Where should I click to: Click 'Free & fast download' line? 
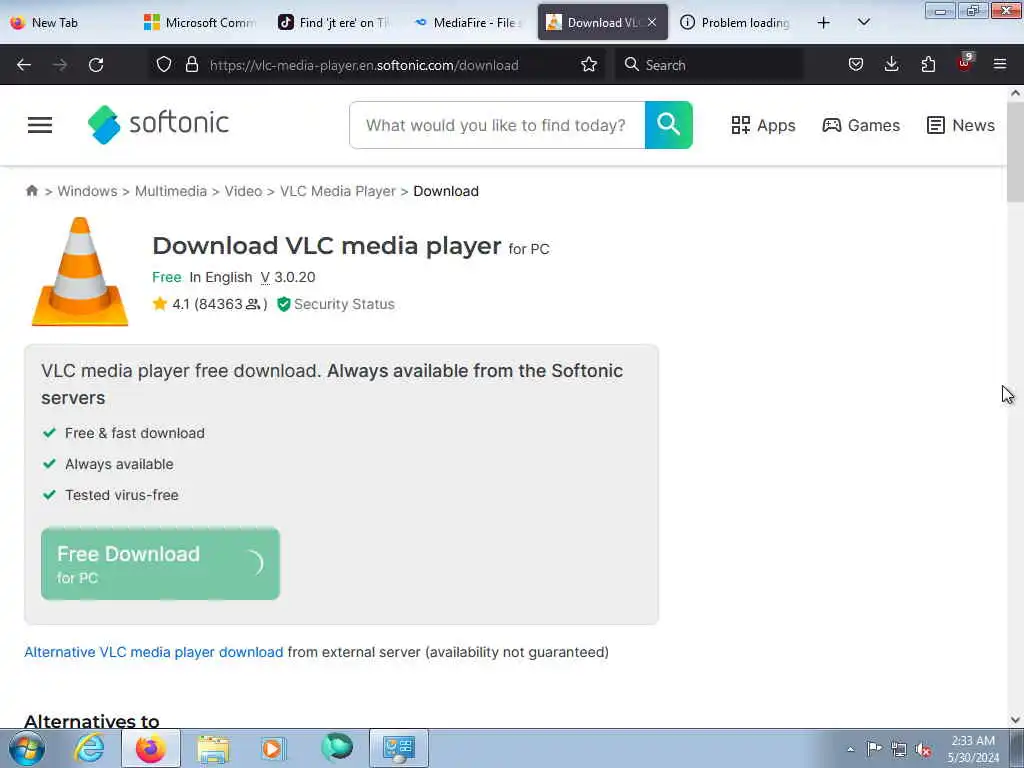[135, 433]
